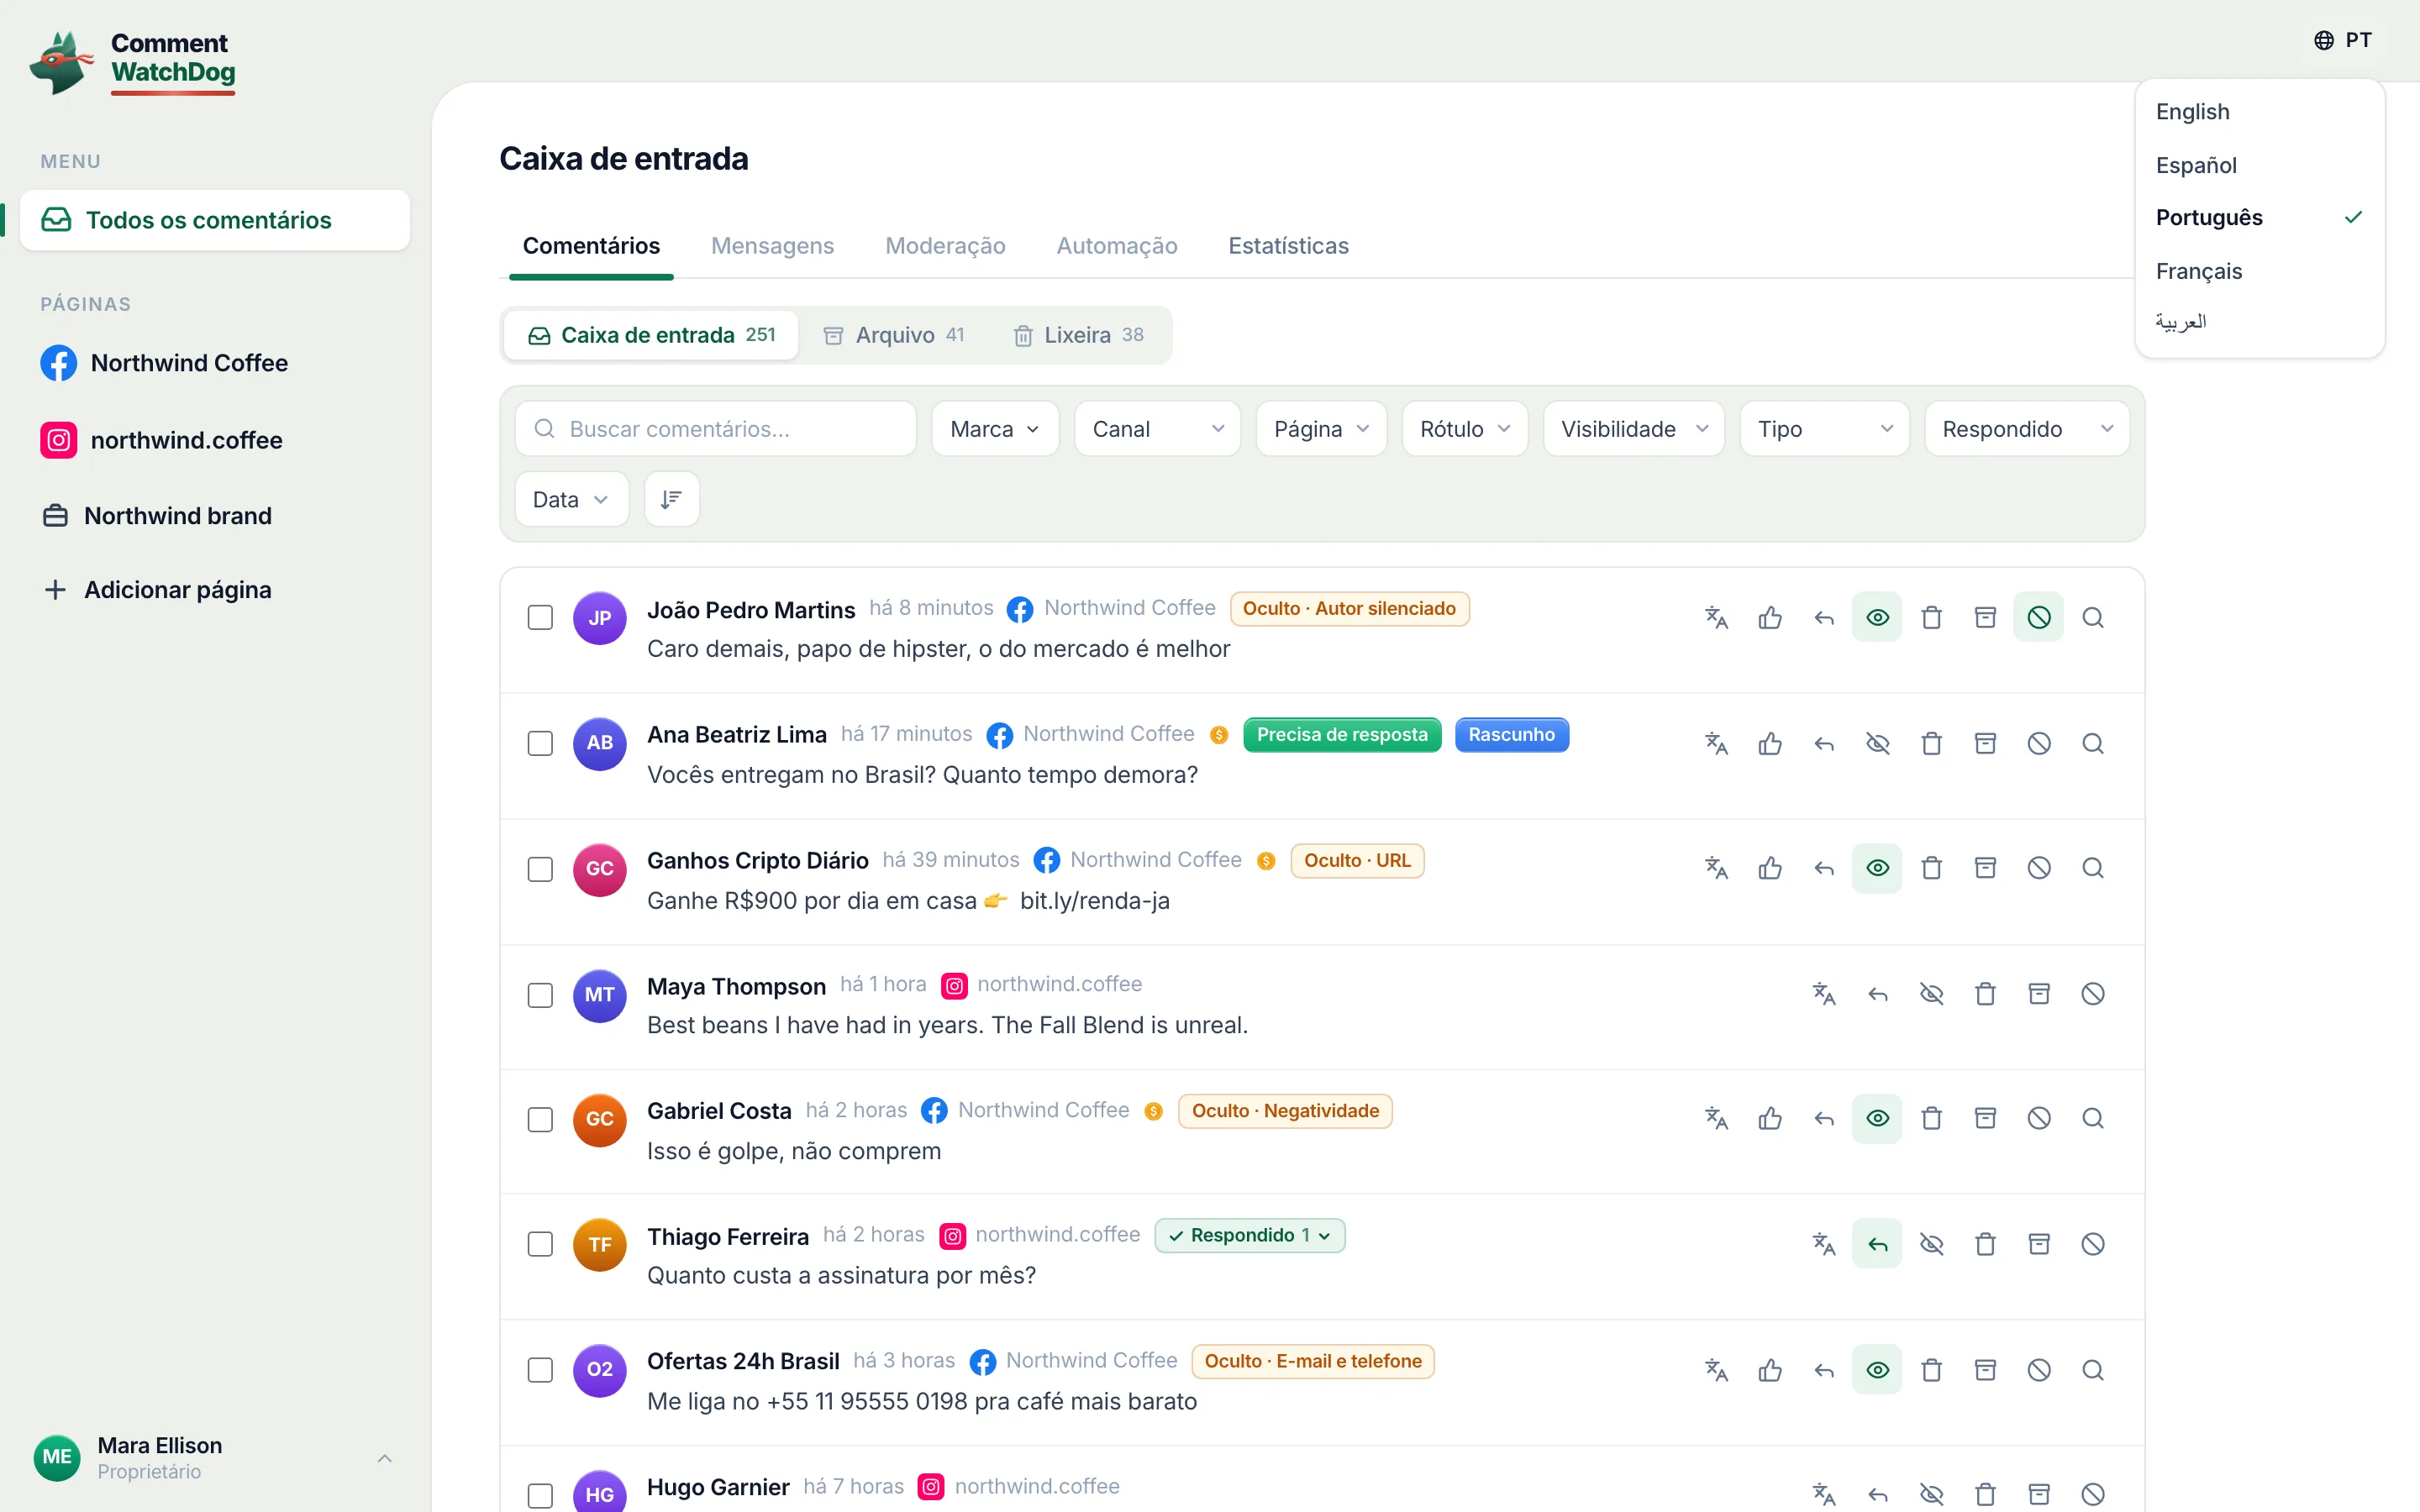2420x1512 pixels.
Task: Focus the Buscar comentários search field
Action: point(716,429)
